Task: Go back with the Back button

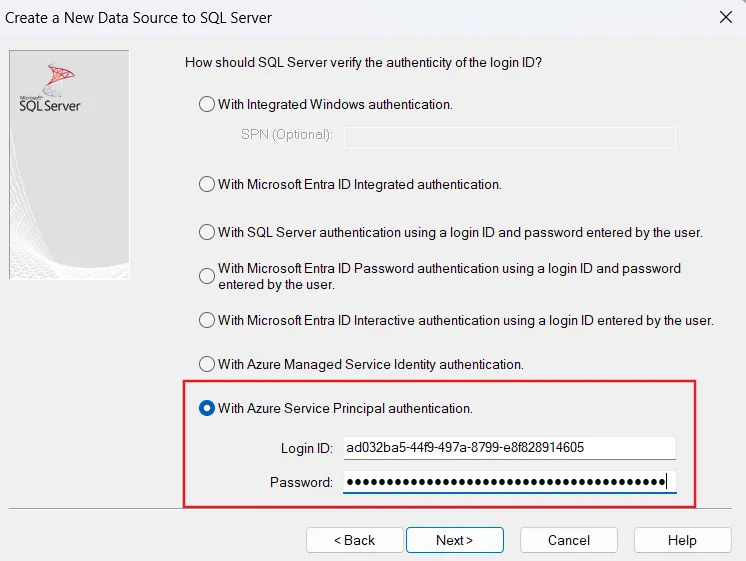Action: pos(354,540)
